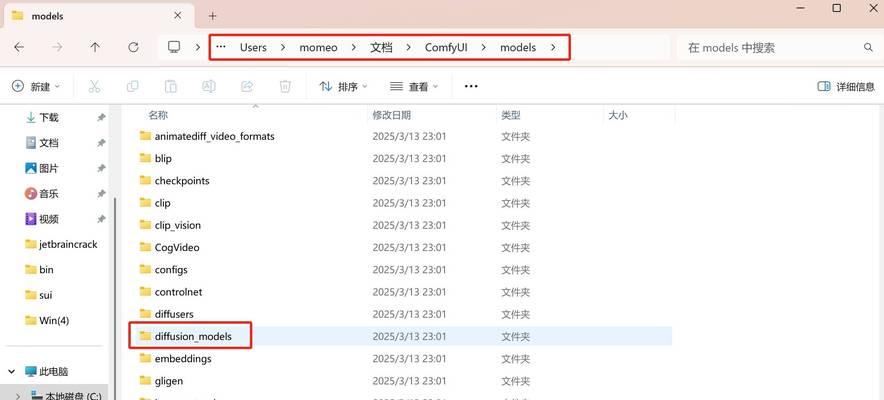
Task: Open the 新建 (New) dropdown
Action: (36, 87)
